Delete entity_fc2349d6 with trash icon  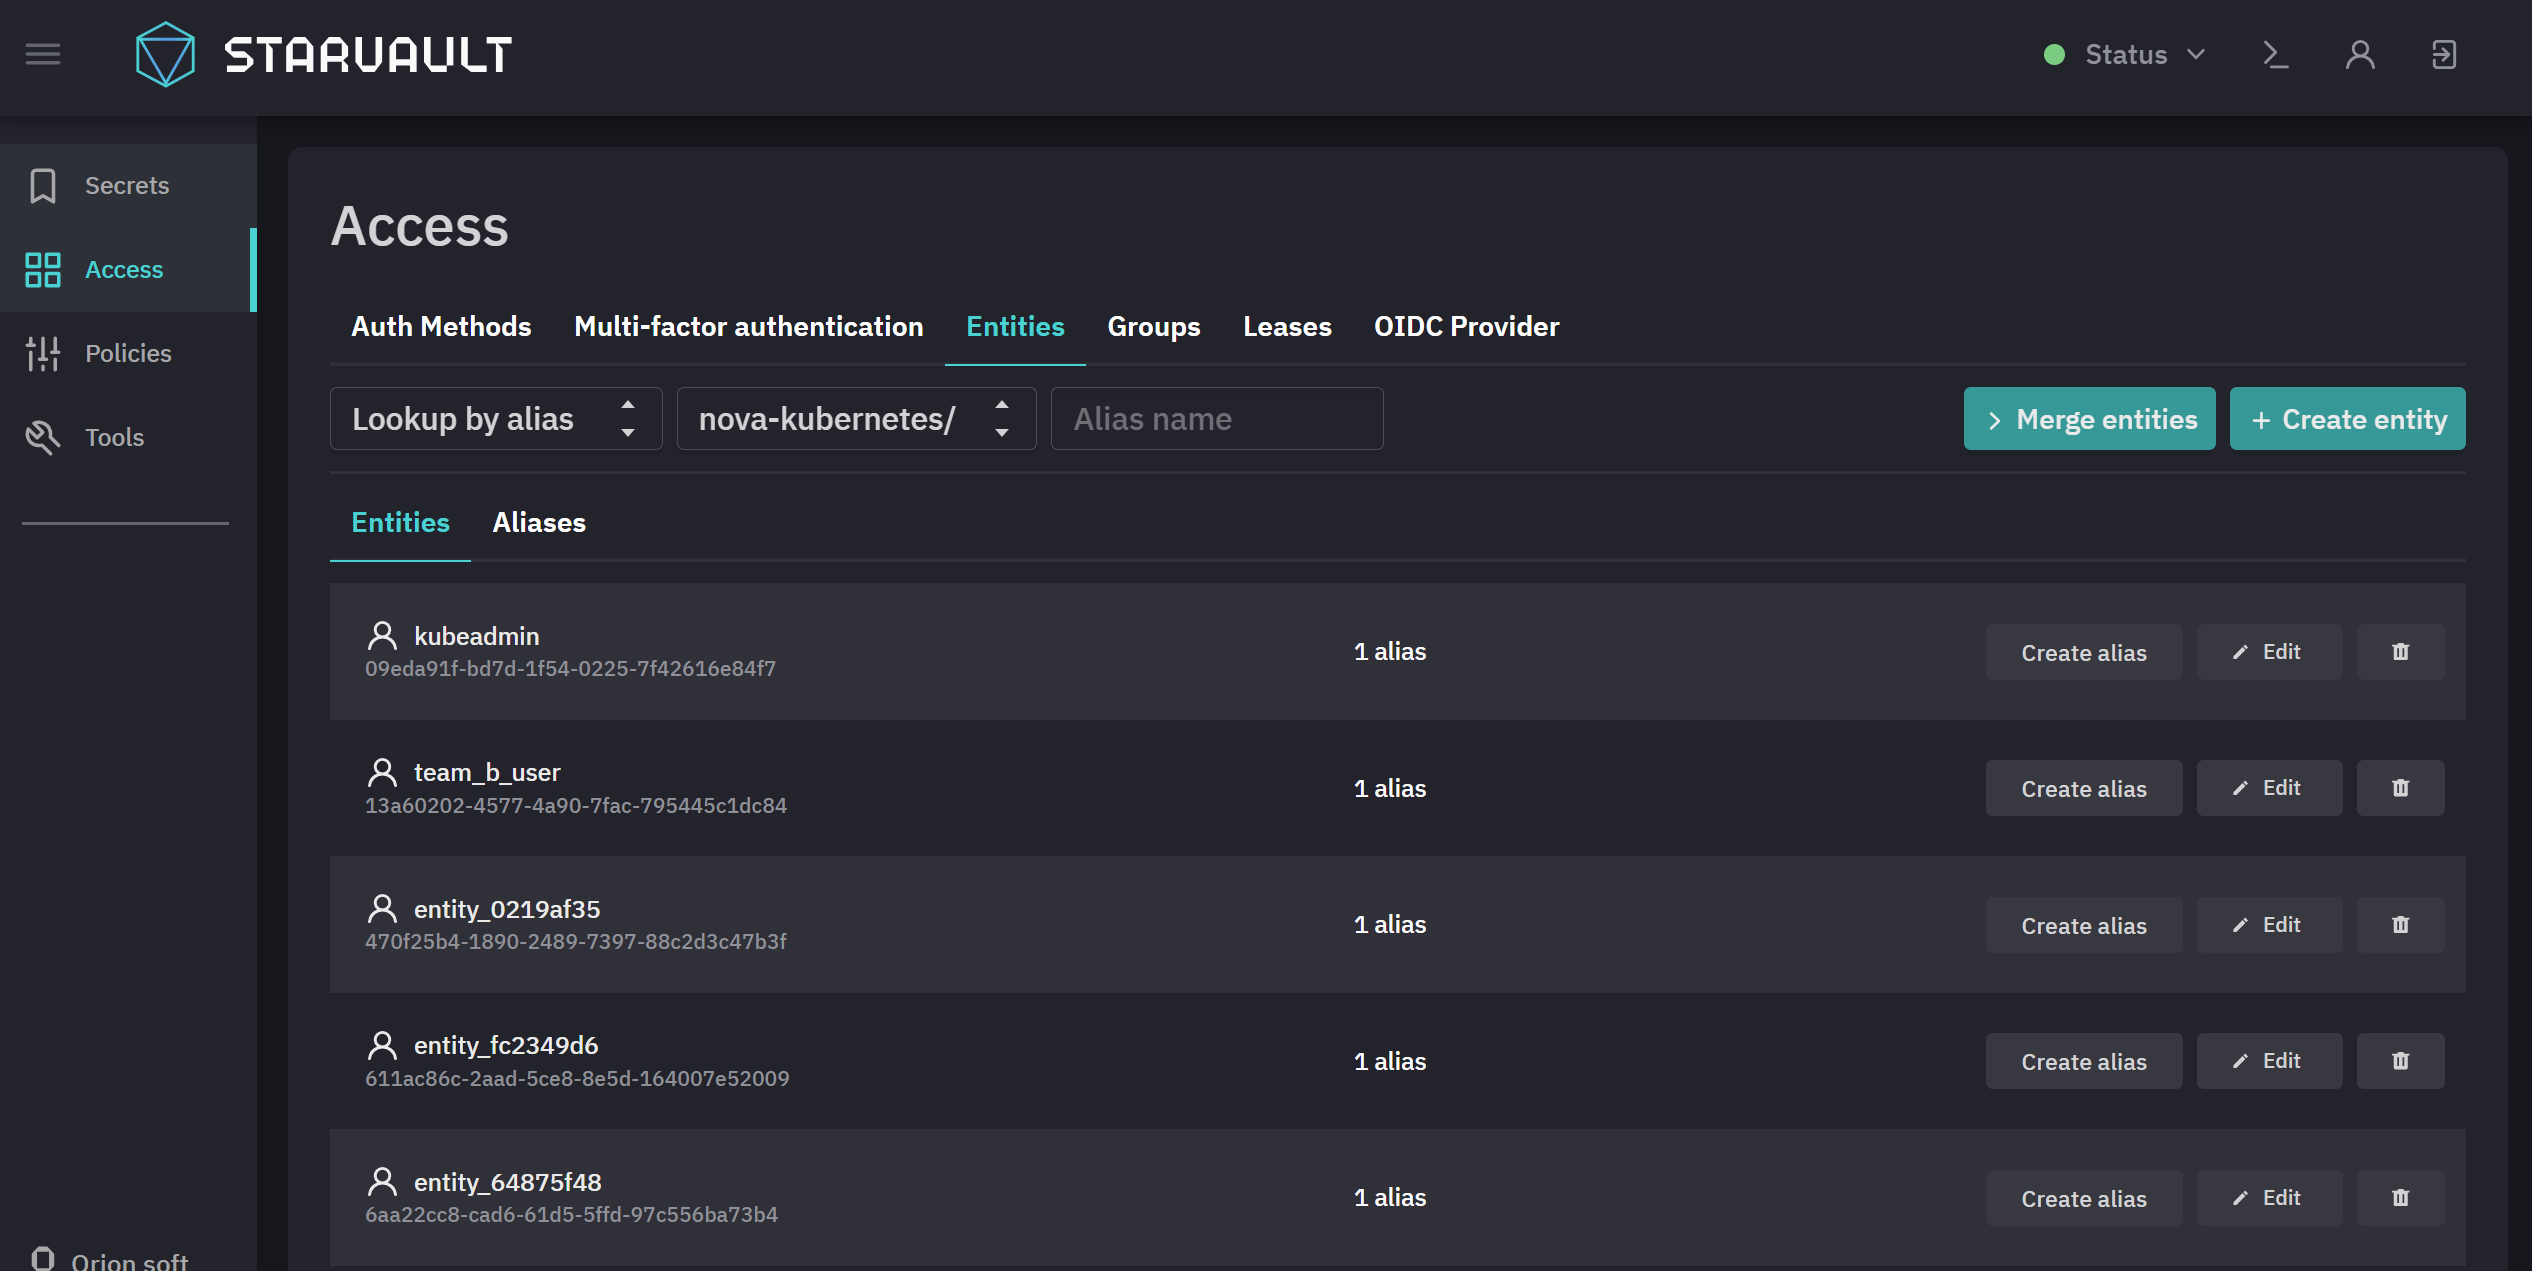(2400, 1061)
